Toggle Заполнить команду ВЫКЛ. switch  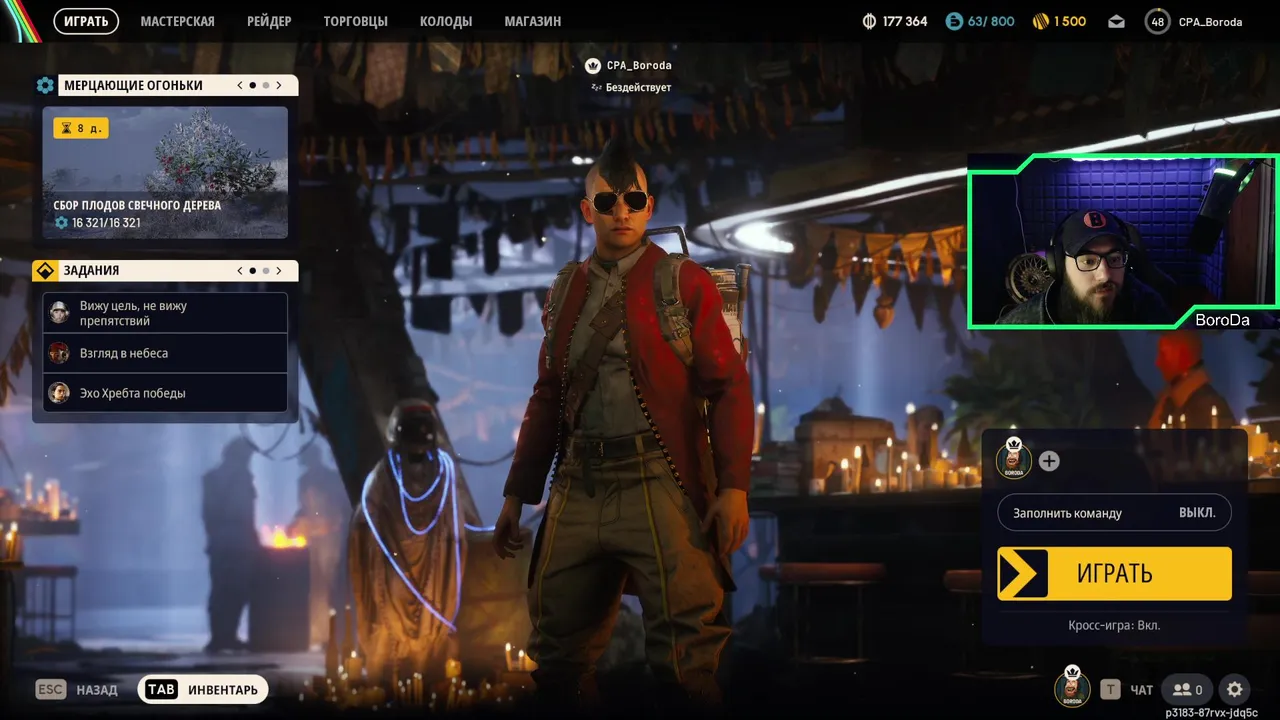click(1114, 512)
